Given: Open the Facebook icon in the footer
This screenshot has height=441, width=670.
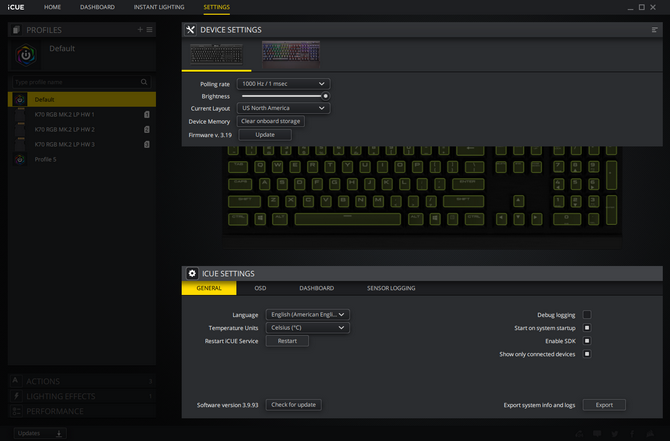Looking at the screenshot, I should coord(632,434).
